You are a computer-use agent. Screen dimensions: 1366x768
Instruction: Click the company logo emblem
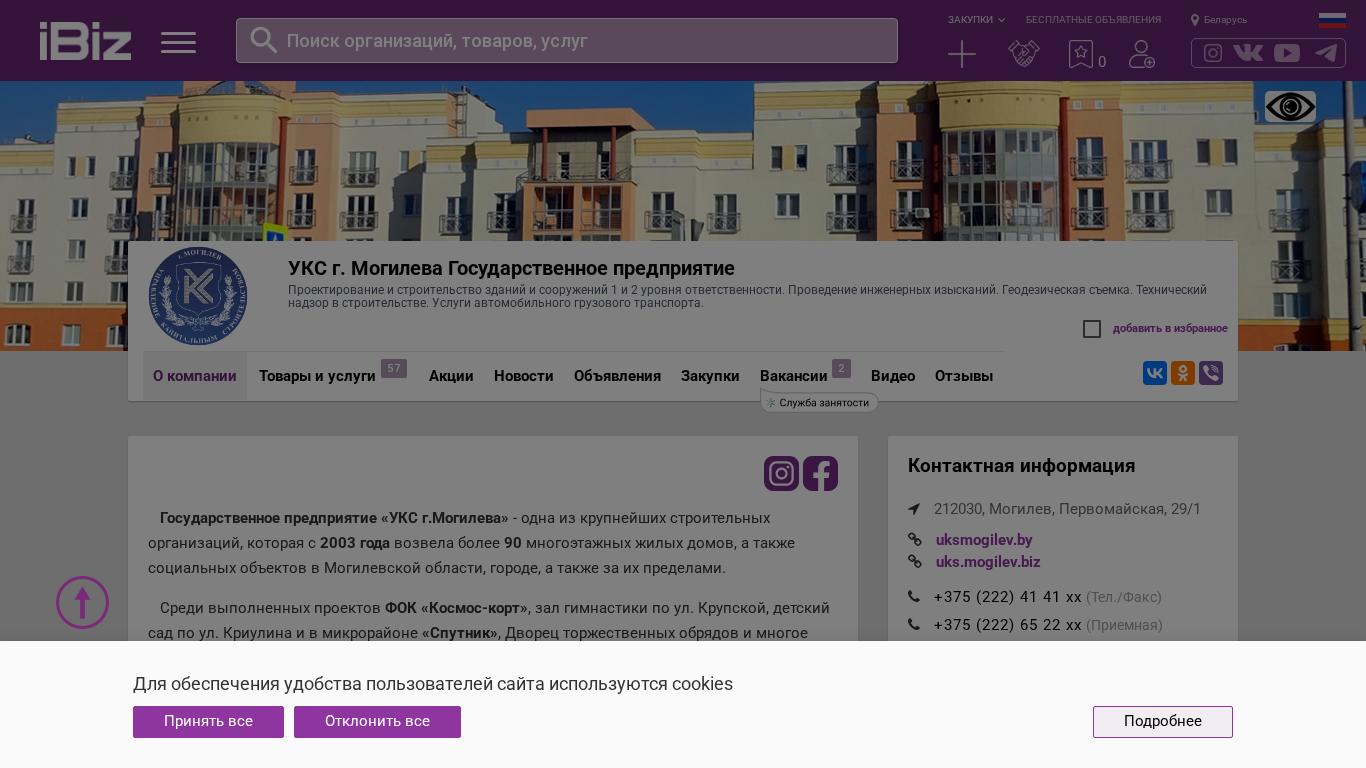click(x=198, y=296)
